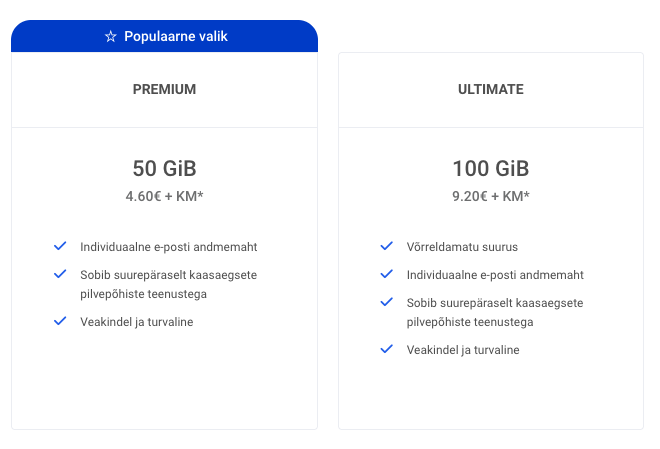Click checkmark beside Premium Individuaalne e-posti andmemaht
The image size is (660, 449).
(60, 246)
